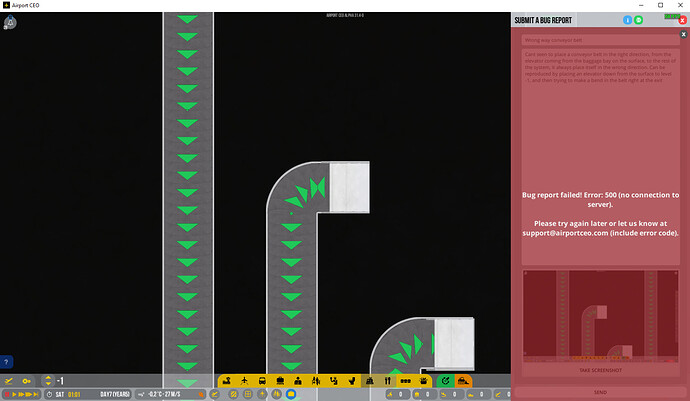Select the orange bulldozer demolish tool
The height and width of the screenshot is (401, 690).
(x=463, y=381)
